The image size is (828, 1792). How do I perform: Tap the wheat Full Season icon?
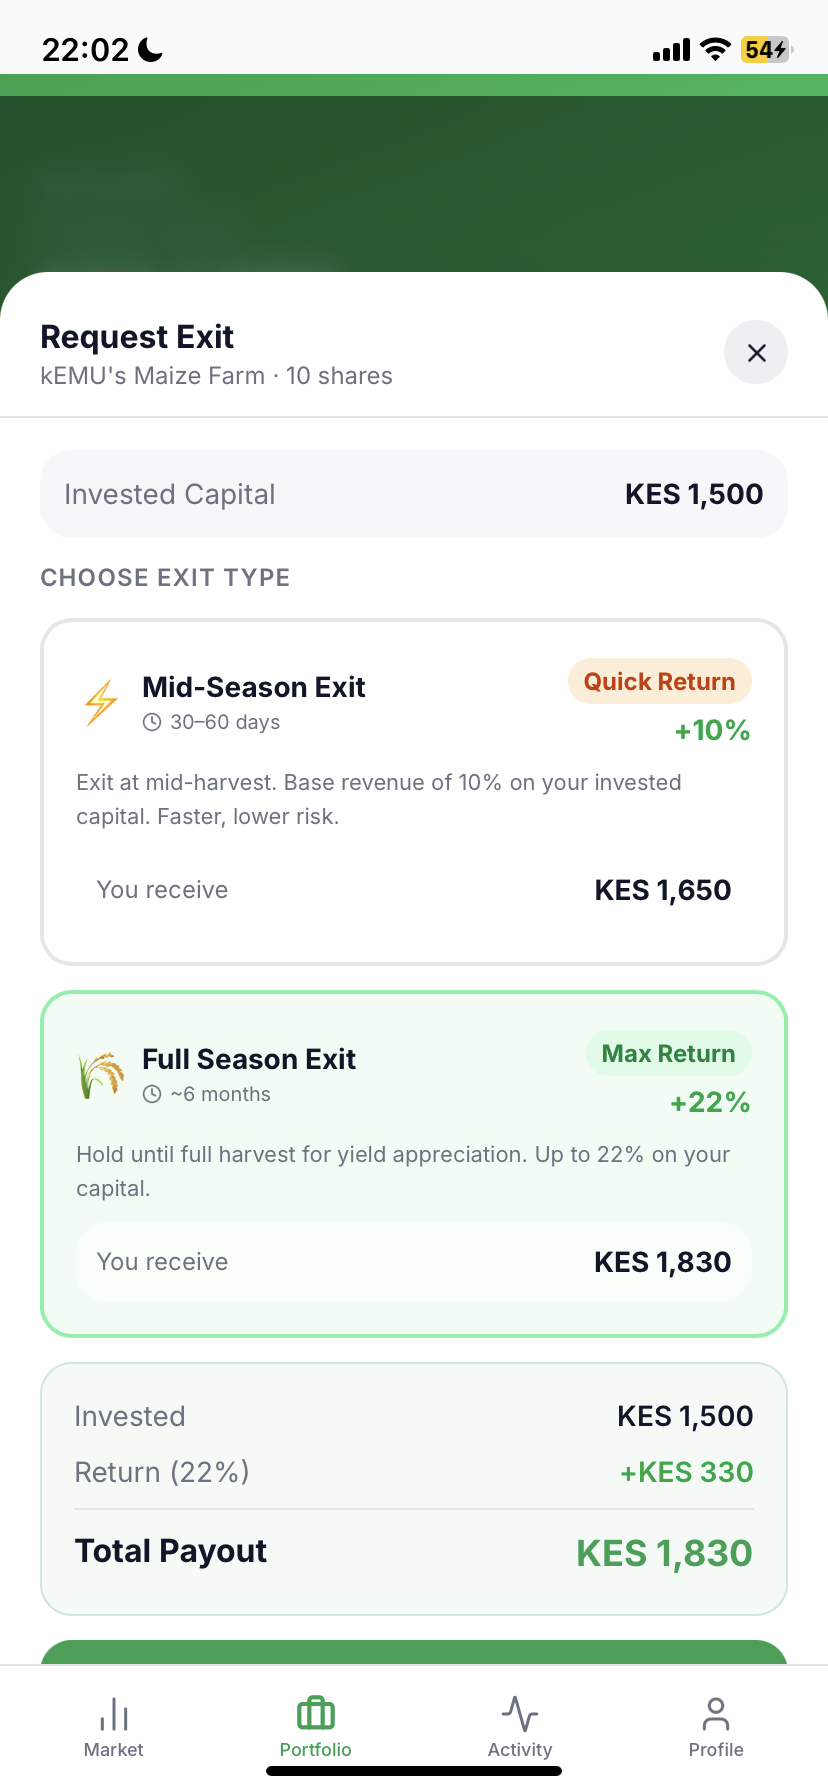coord(101,1075)
